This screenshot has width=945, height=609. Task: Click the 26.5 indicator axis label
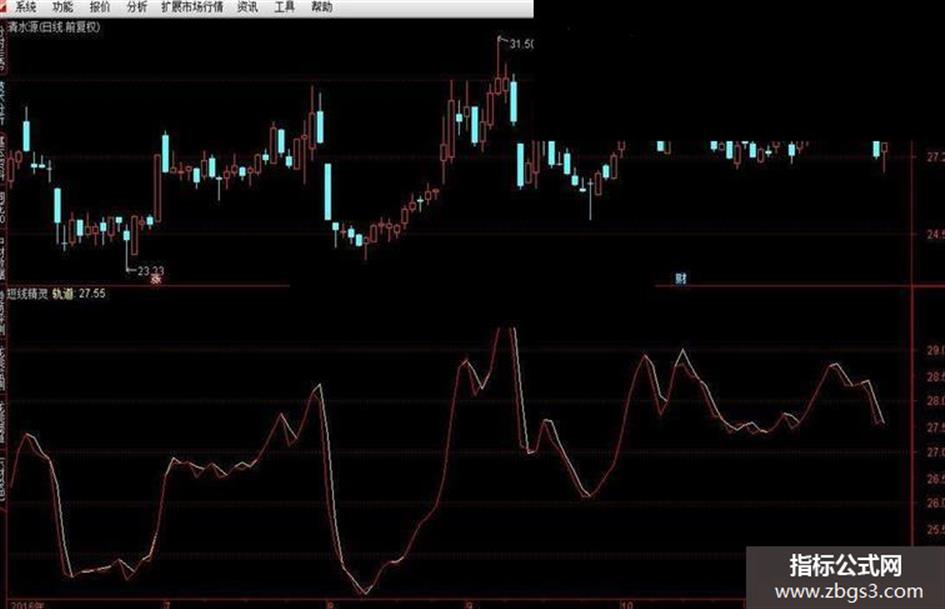pyautogui.click(x=935, y=479)
